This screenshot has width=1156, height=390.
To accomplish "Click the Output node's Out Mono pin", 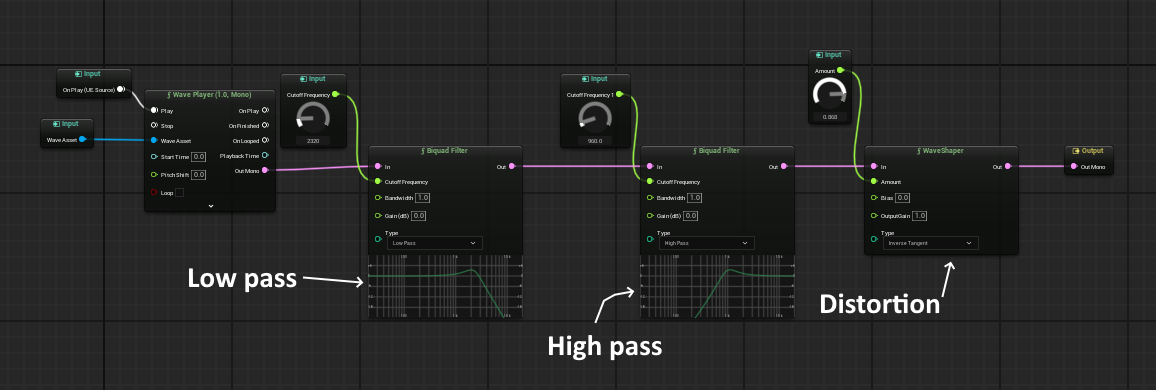I will click(x=1073, y=167).
